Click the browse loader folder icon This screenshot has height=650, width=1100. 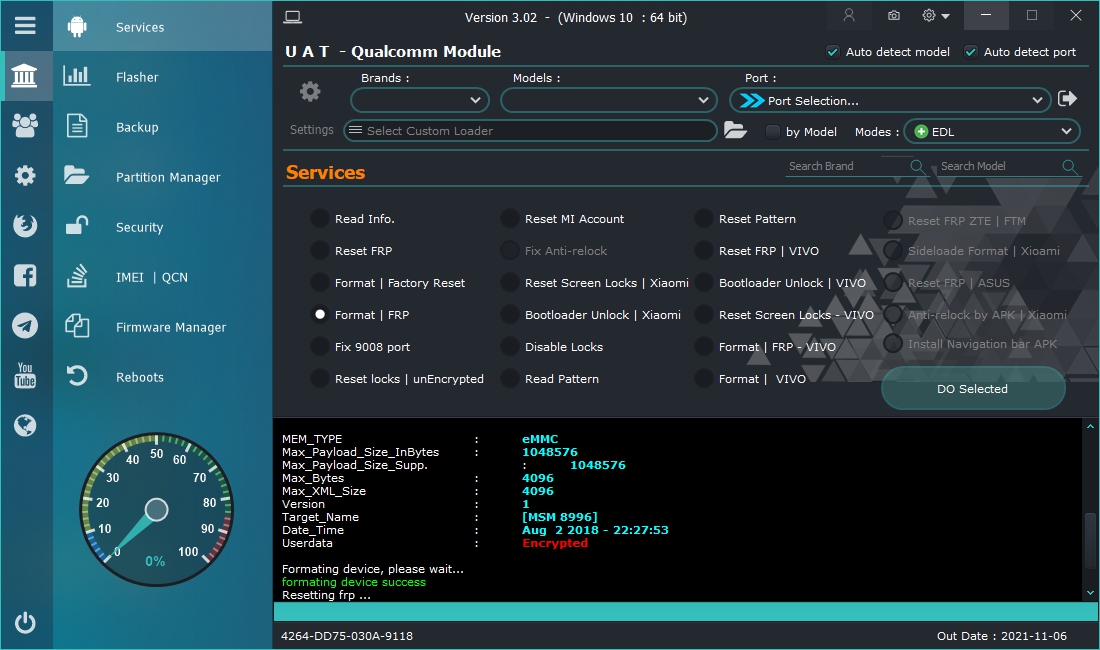[735, 130]
